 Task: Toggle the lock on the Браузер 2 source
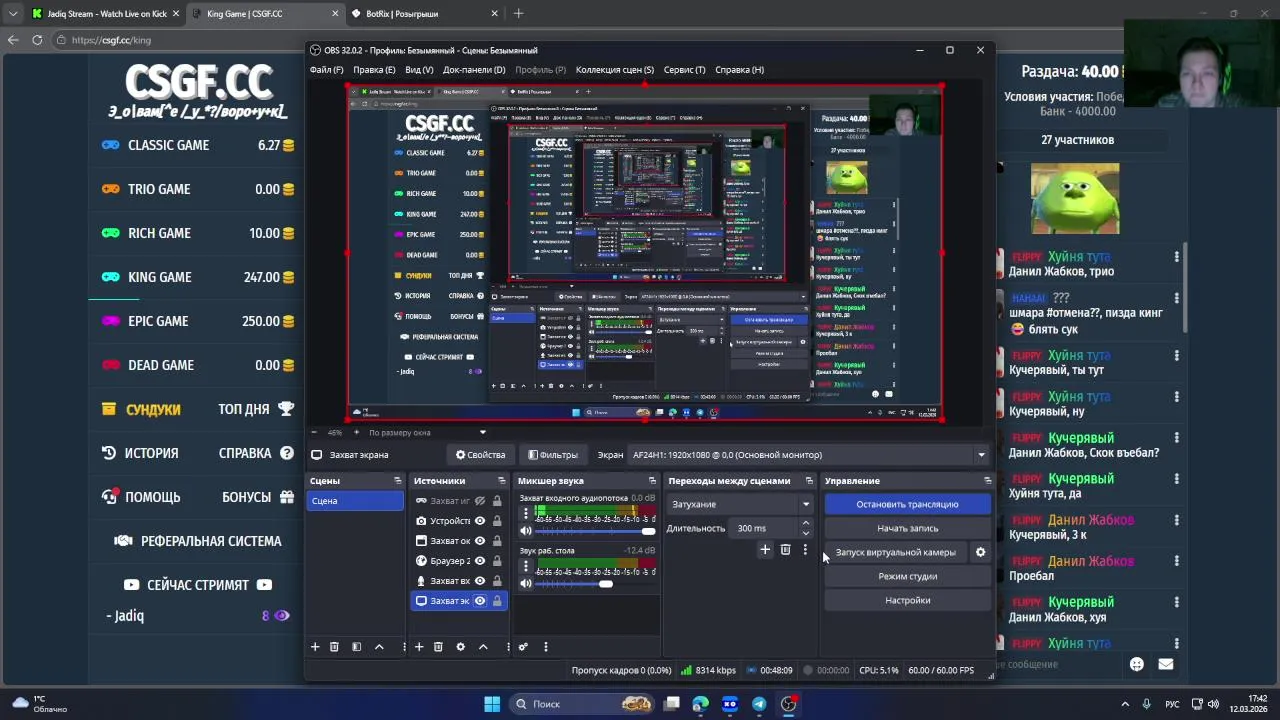(496, 561)
